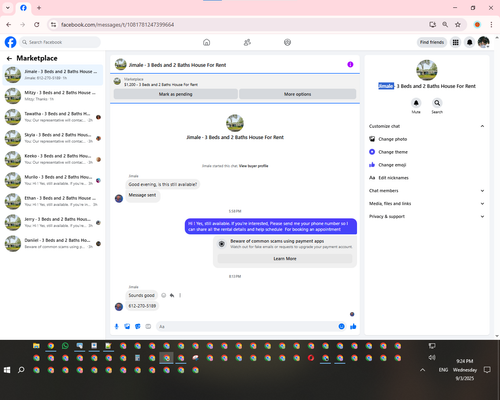This screenshot has height=400, width=500.
Task: Open the emoji picker in message box
Action: (341, 326)
